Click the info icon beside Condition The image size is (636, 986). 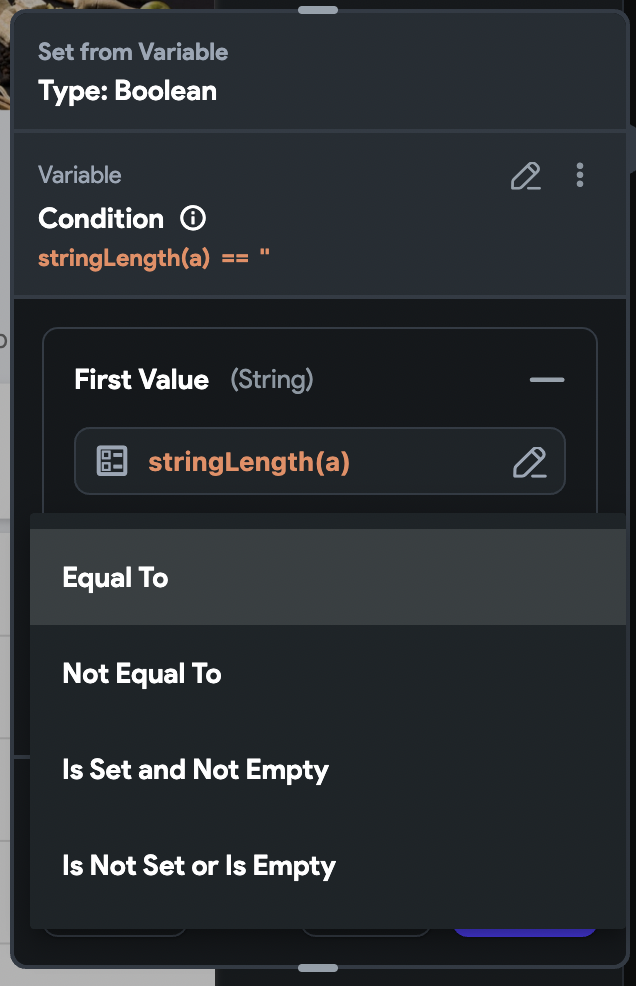(193, 218)
